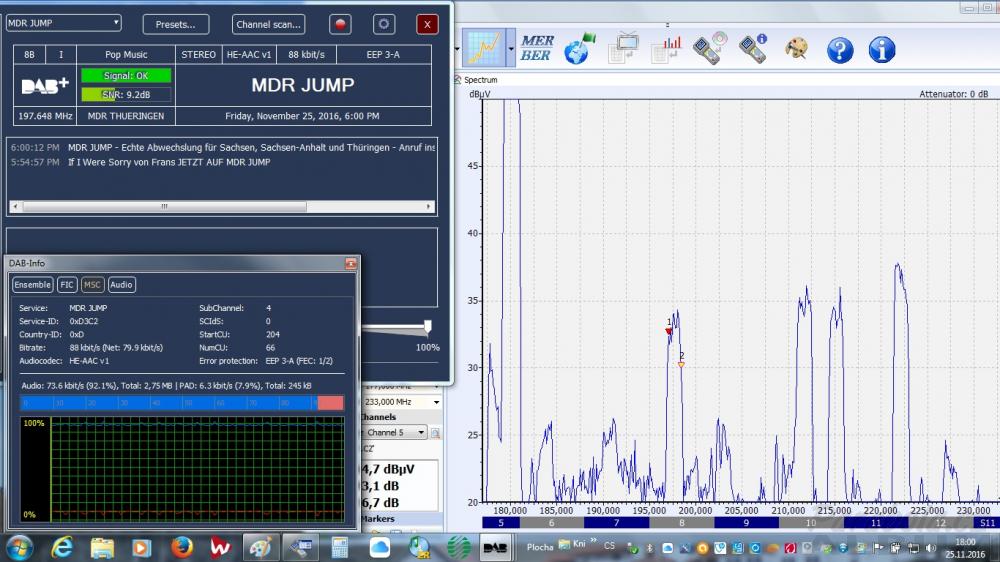Viewport: 1000px width, 562px height.
Task: Click the 88 kbit/s bitrate cell
Action: coord(306,55)
